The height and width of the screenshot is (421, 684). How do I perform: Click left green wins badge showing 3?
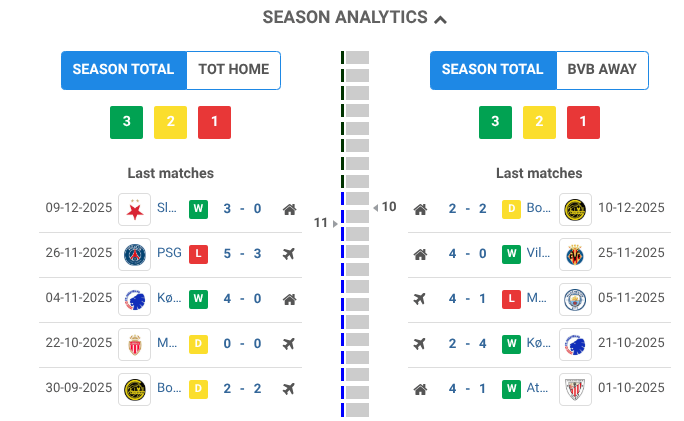point(126,122)
